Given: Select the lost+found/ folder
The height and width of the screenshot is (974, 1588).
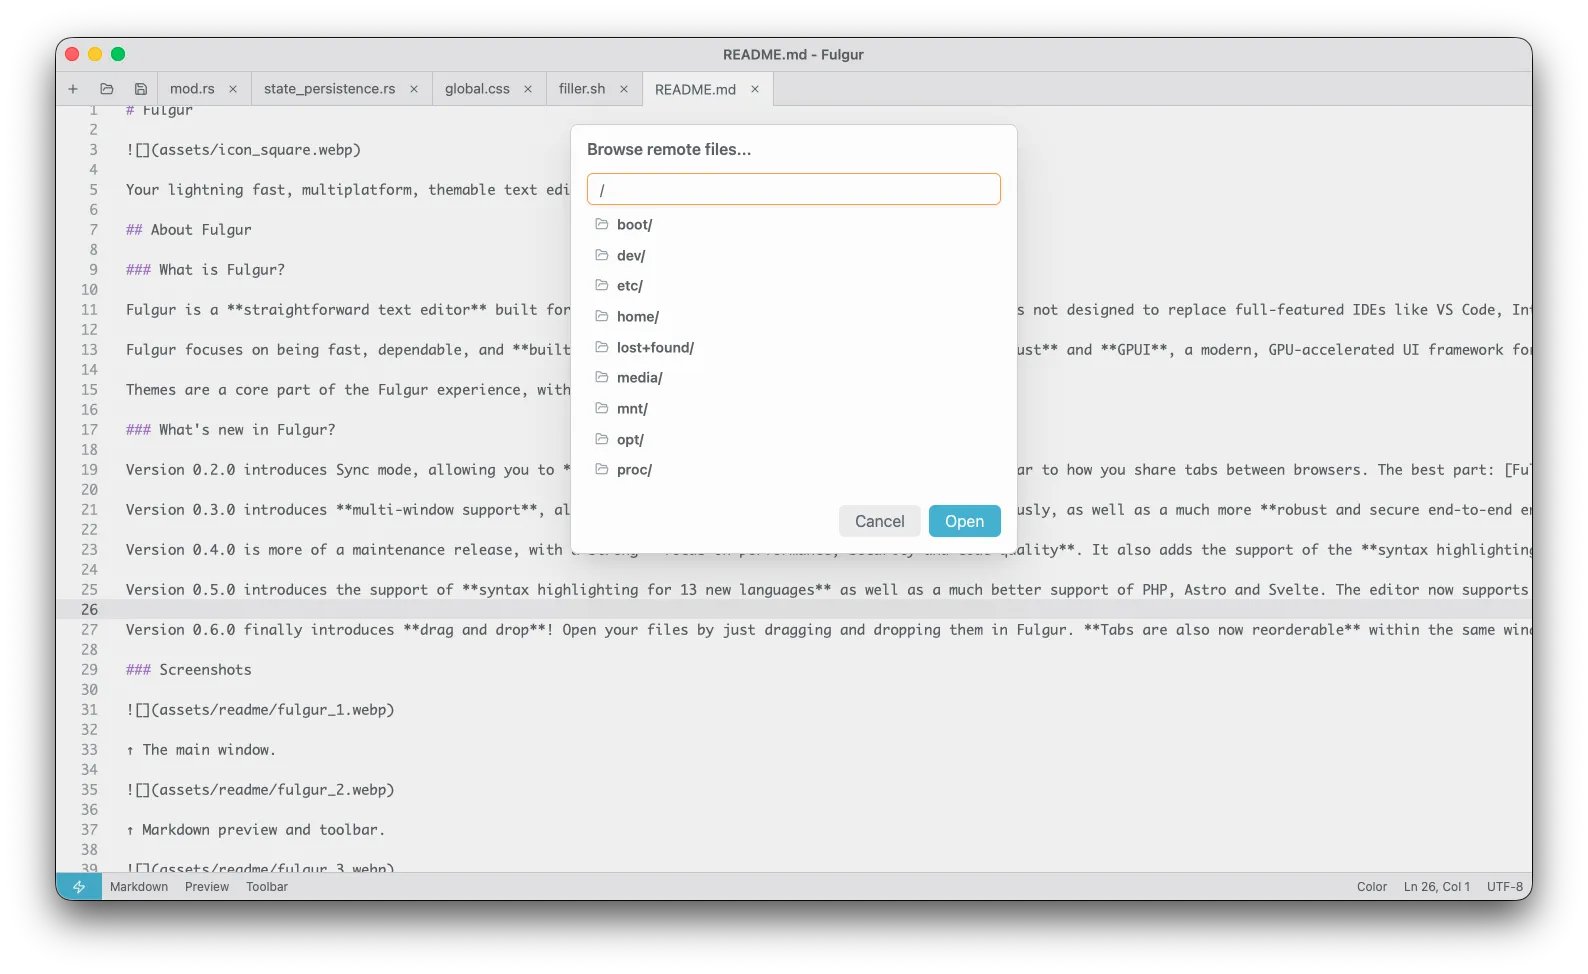Looking at the screenshot, I should pos(794,348).
